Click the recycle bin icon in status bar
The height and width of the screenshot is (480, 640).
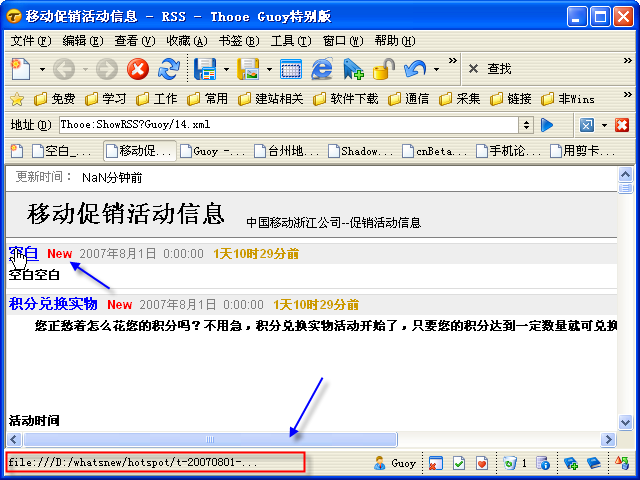[x=509, y=463]
